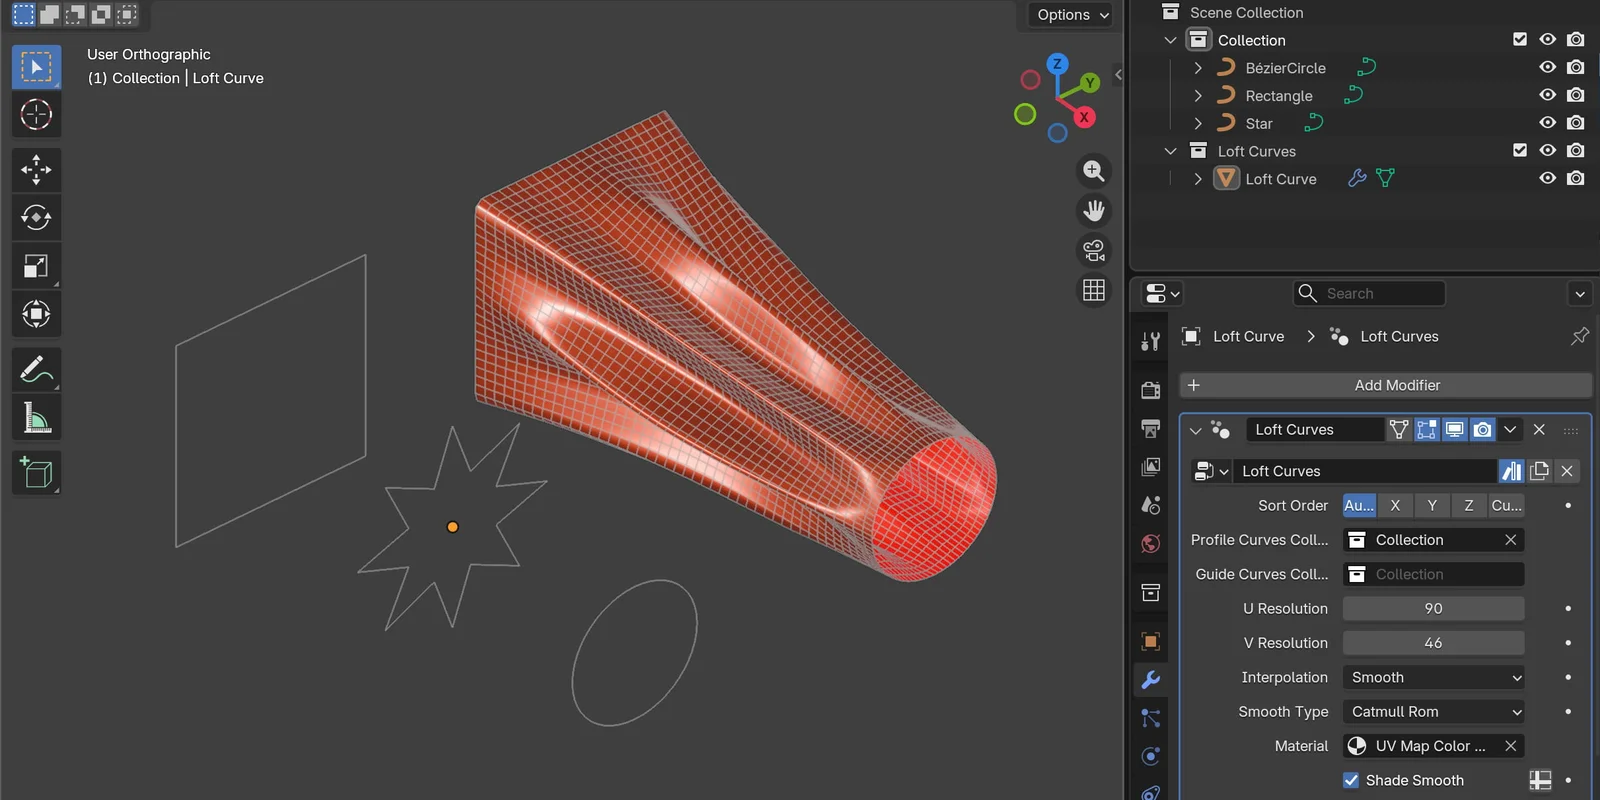Set select mode to extend selection
Screen dimensions: 1600x800
point(49,14)
